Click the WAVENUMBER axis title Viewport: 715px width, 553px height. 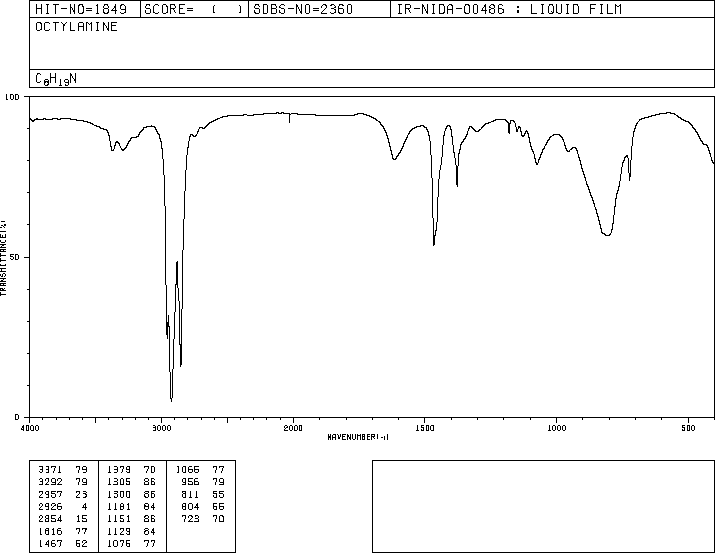[358, 437]
